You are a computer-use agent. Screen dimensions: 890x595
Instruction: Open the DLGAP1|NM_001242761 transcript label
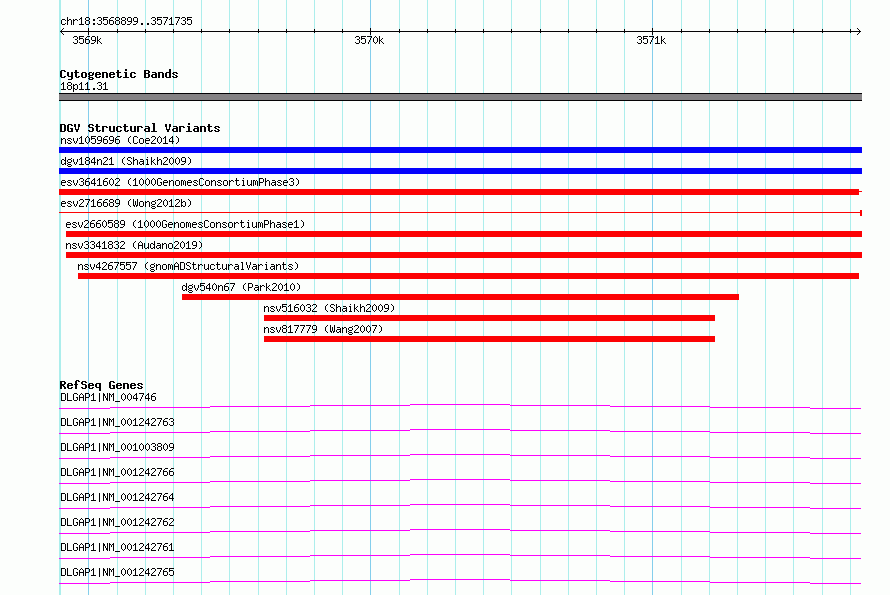[117, 547]
